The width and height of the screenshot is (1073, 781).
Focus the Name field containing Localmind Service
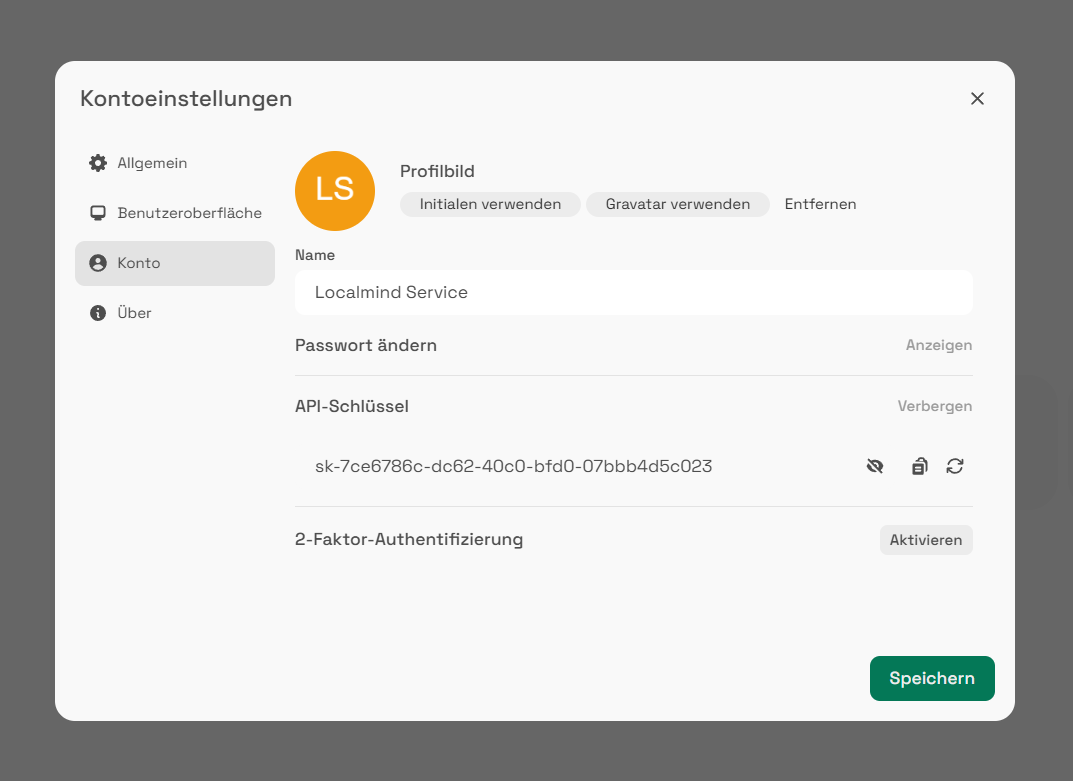click(x=633, y=292)
